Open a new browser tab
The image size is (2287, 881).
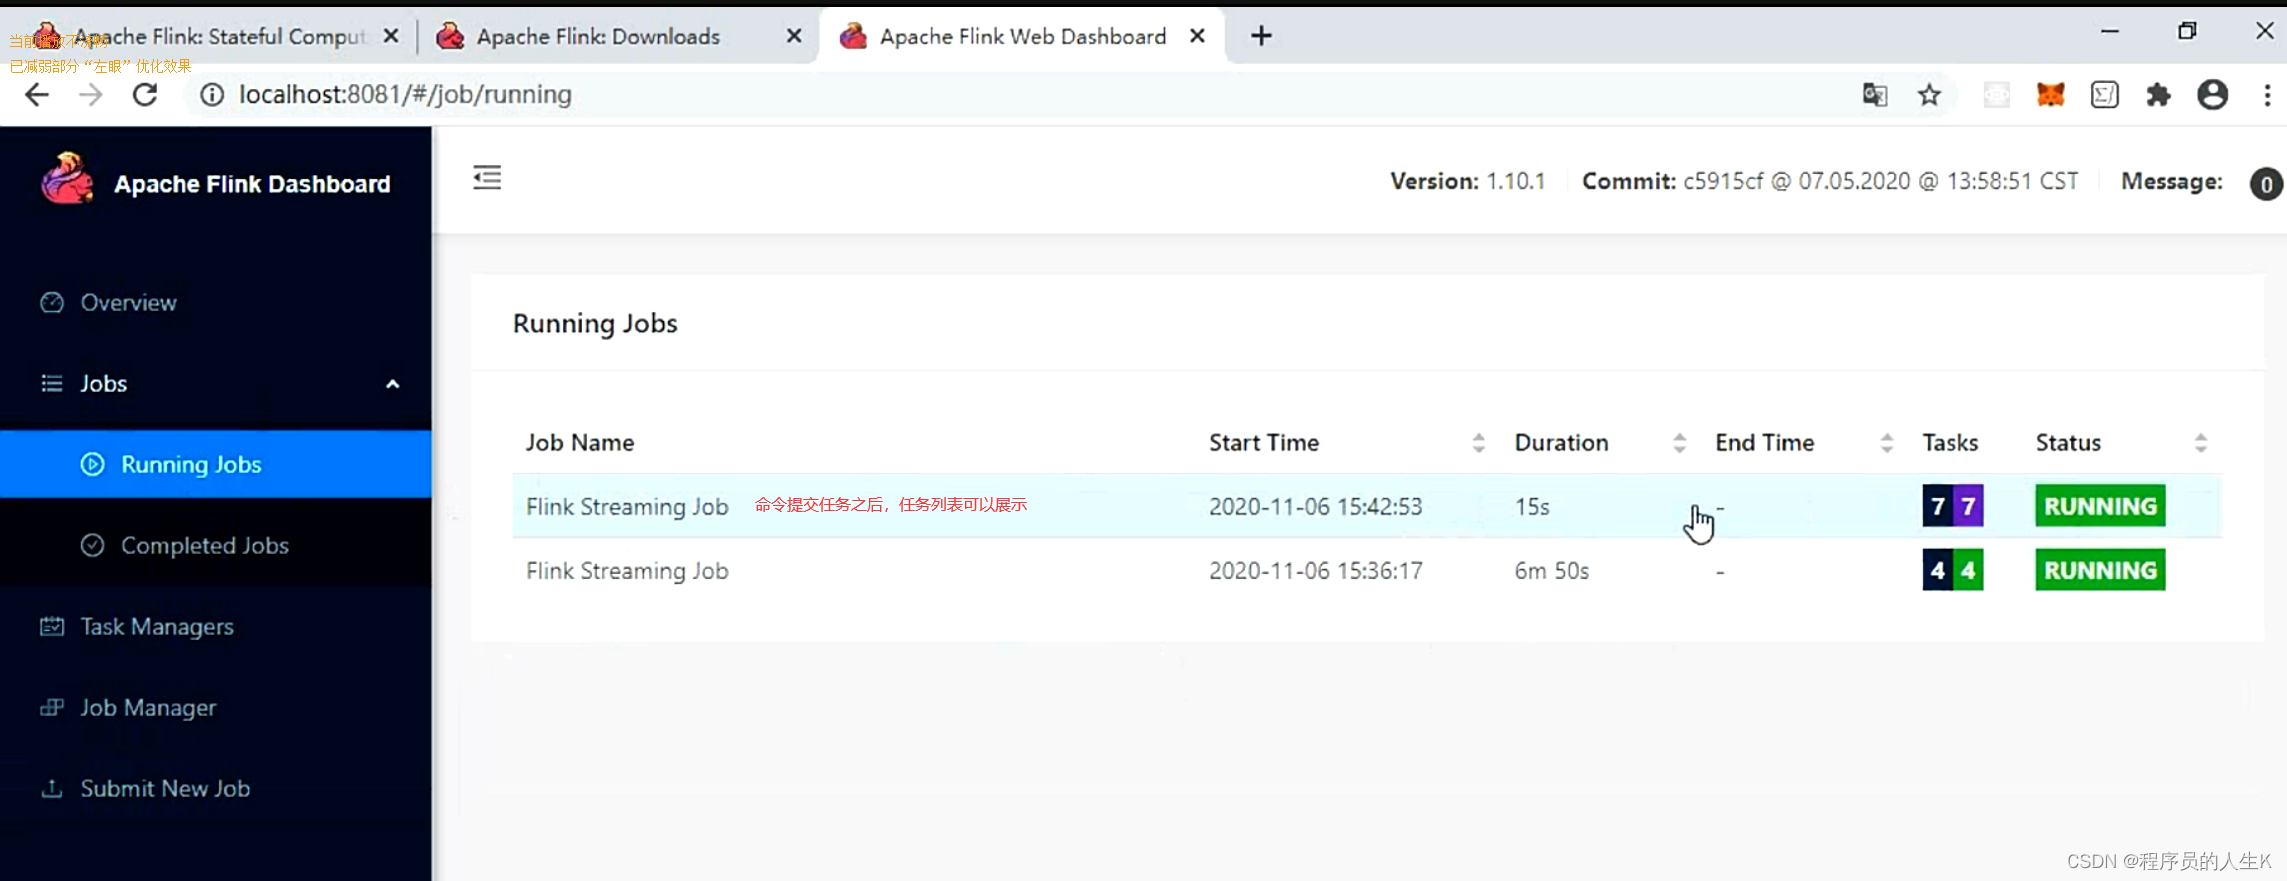pos(1262,37)
